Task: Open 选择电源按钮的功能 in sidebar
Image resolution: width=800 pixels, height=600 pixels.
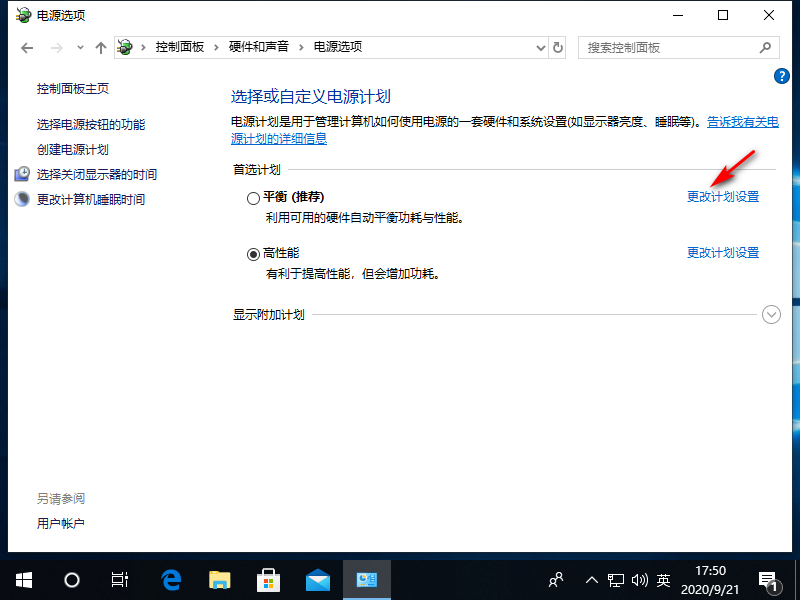Action: 91,124
